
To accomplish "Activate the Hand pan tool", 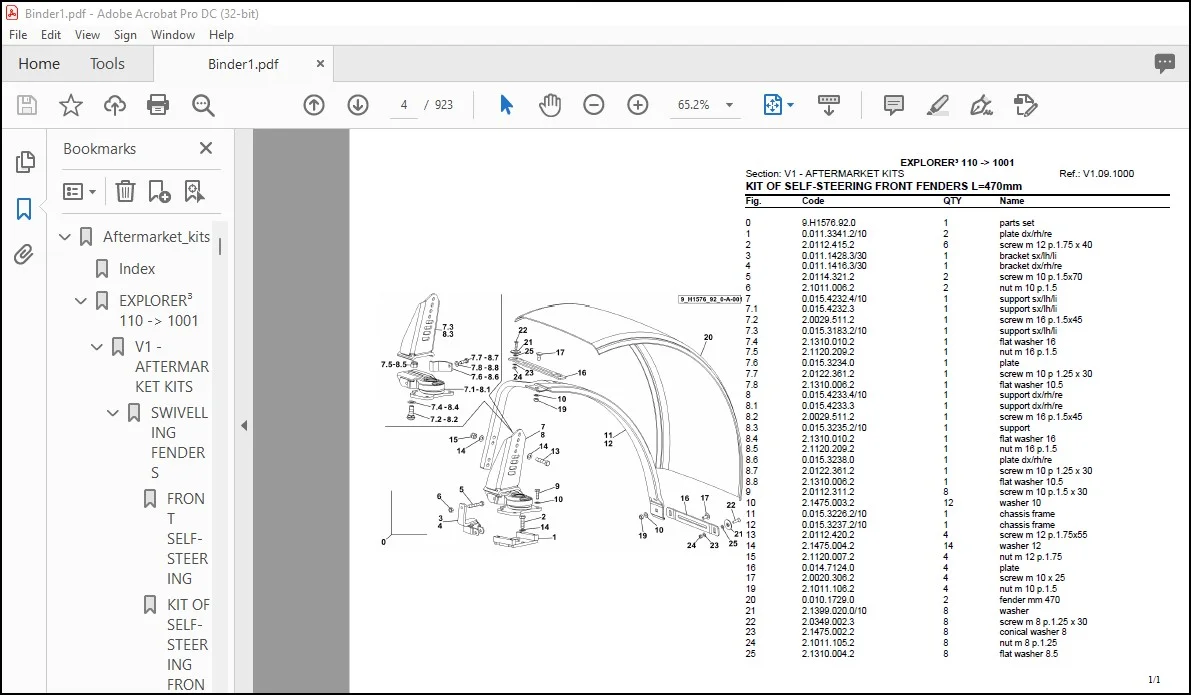I will [x=549, y=105].
